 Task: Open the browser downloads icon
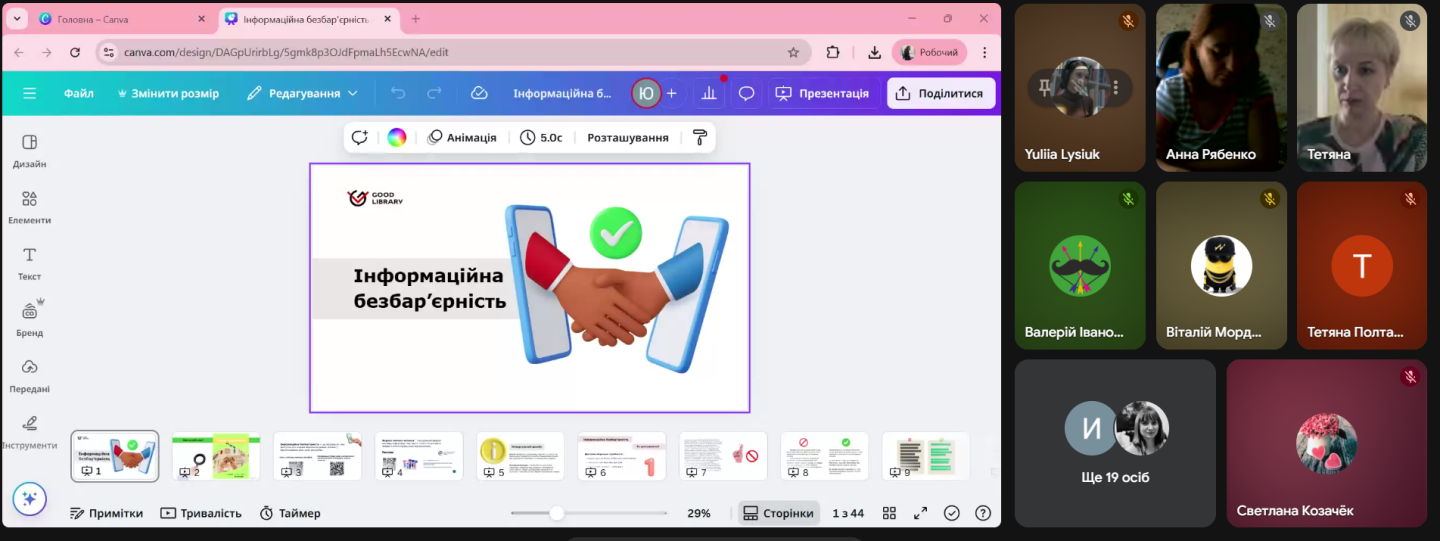(x=874, y=52)
